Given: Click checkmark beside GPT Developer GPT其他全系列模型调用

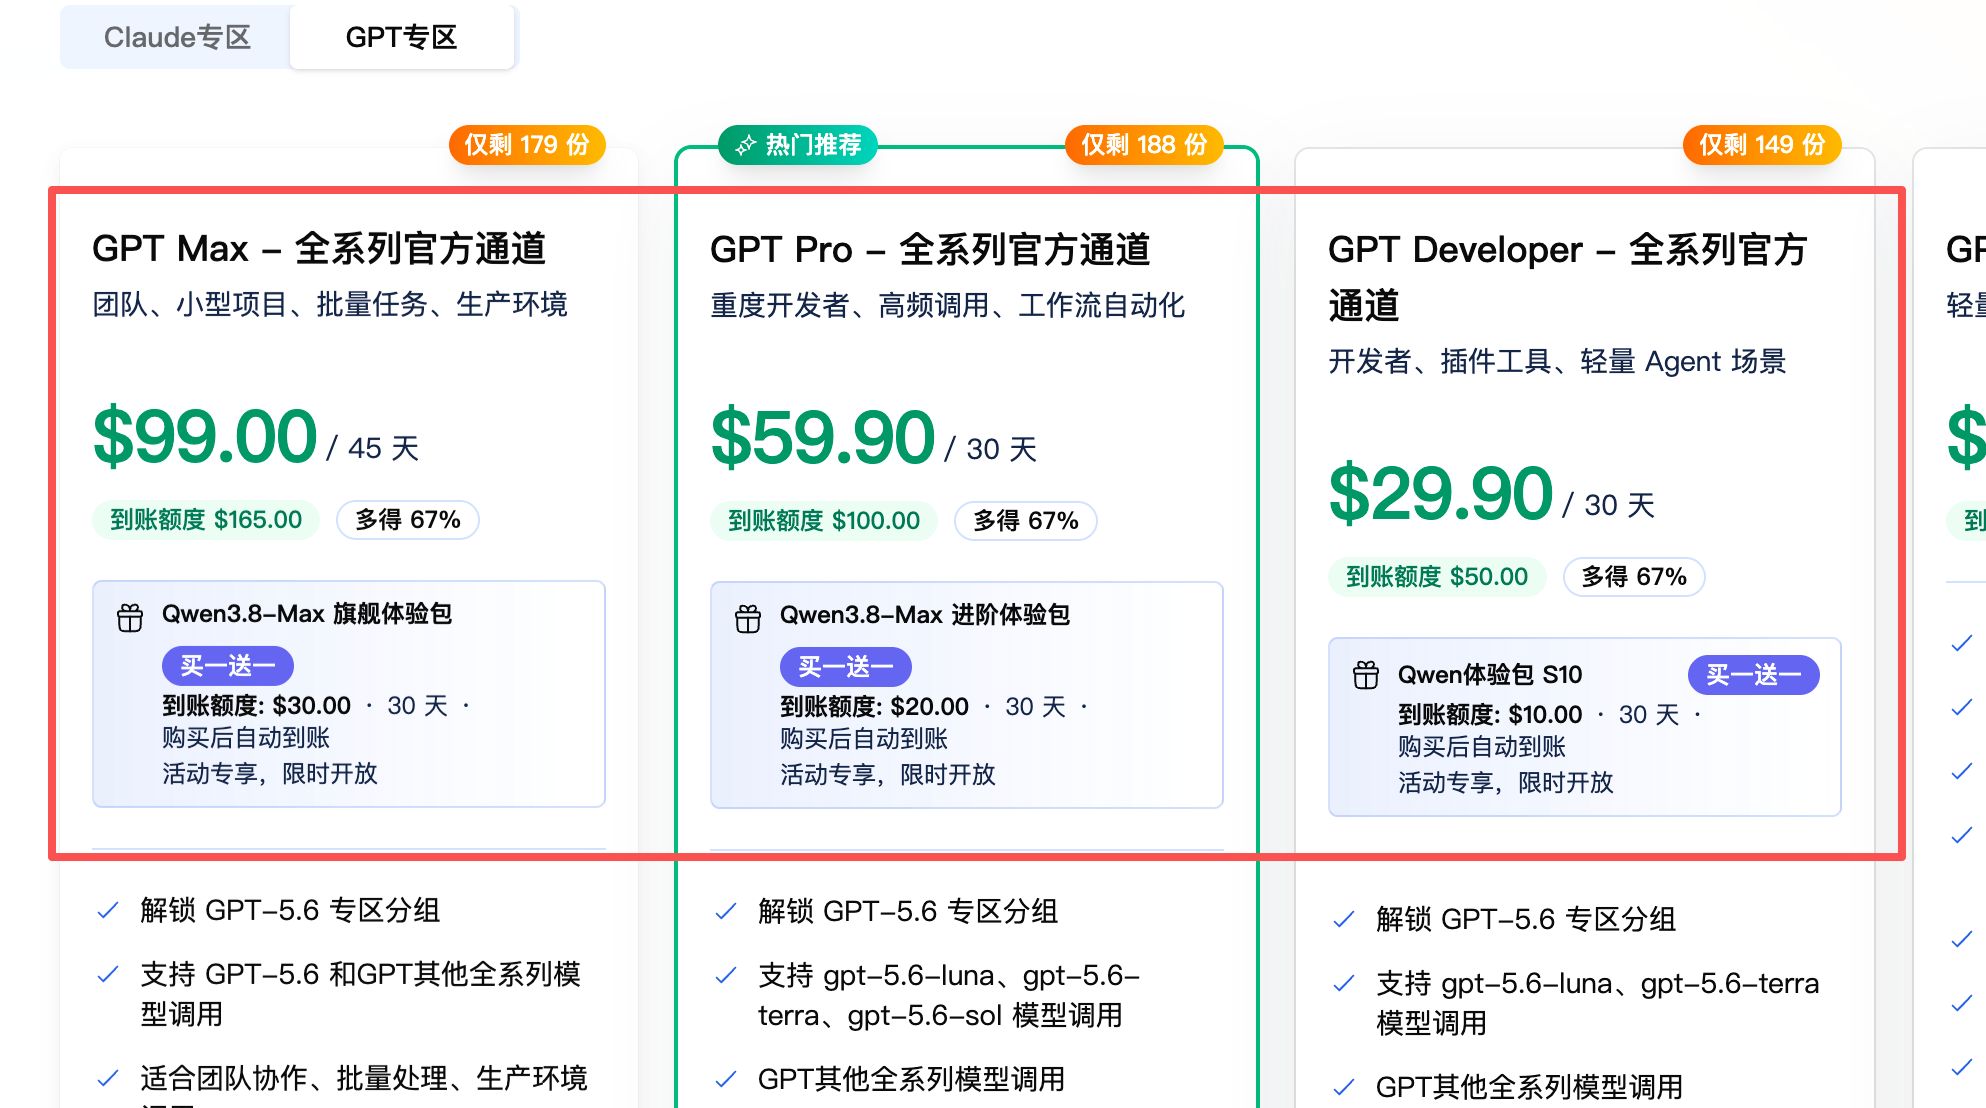Looking at the screenshot, I should (x=1344, y=1087).
